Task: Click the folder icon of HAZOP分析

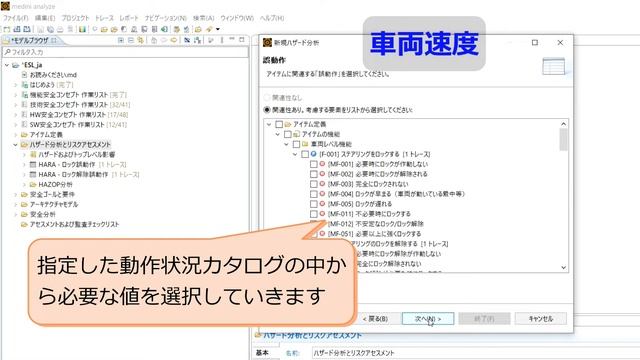Action: coord(33,184)
